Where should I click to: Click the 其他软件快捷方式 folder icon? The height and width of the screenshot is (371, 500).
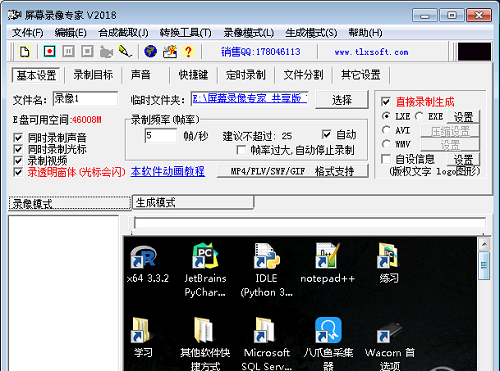pyautogui.click(x=203, y=330)
